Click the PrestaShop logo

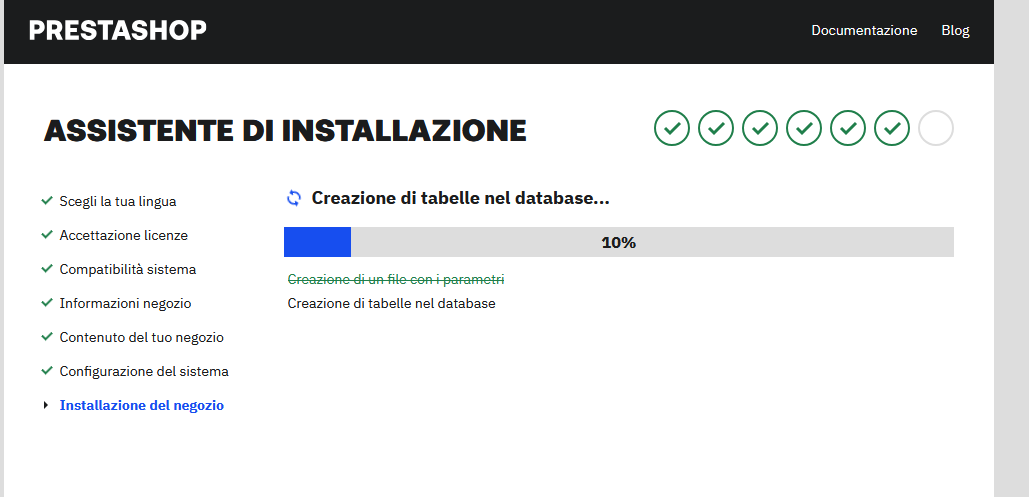[x=117, y=30]
